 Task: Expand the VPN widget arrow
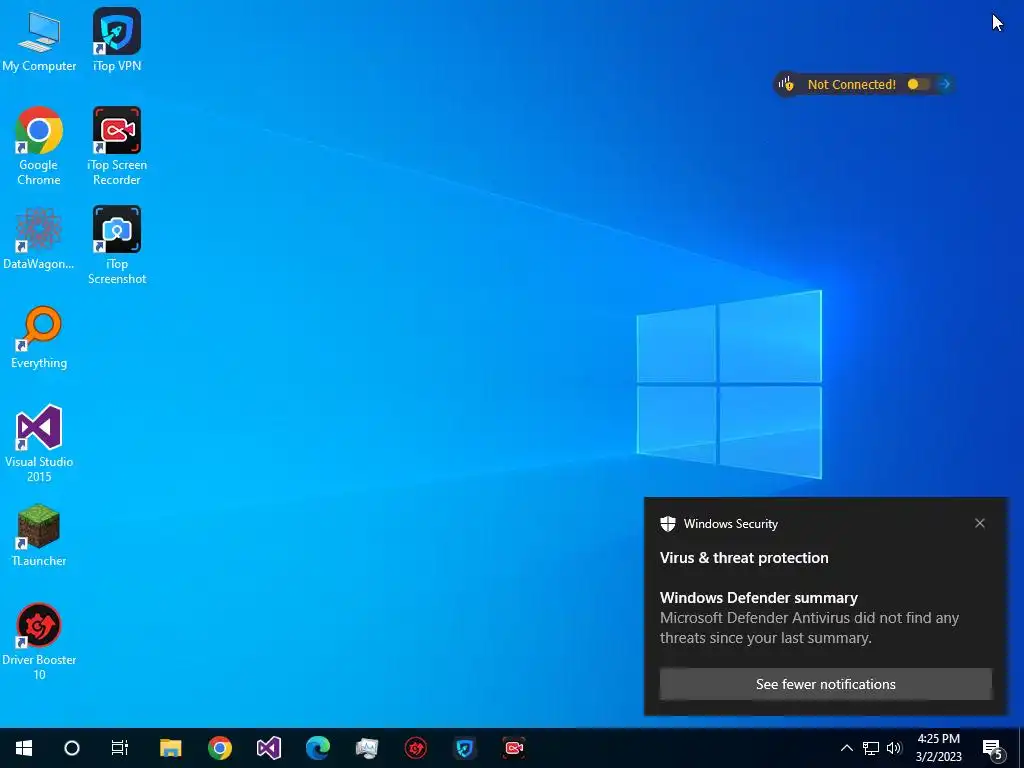click(944, 84)
